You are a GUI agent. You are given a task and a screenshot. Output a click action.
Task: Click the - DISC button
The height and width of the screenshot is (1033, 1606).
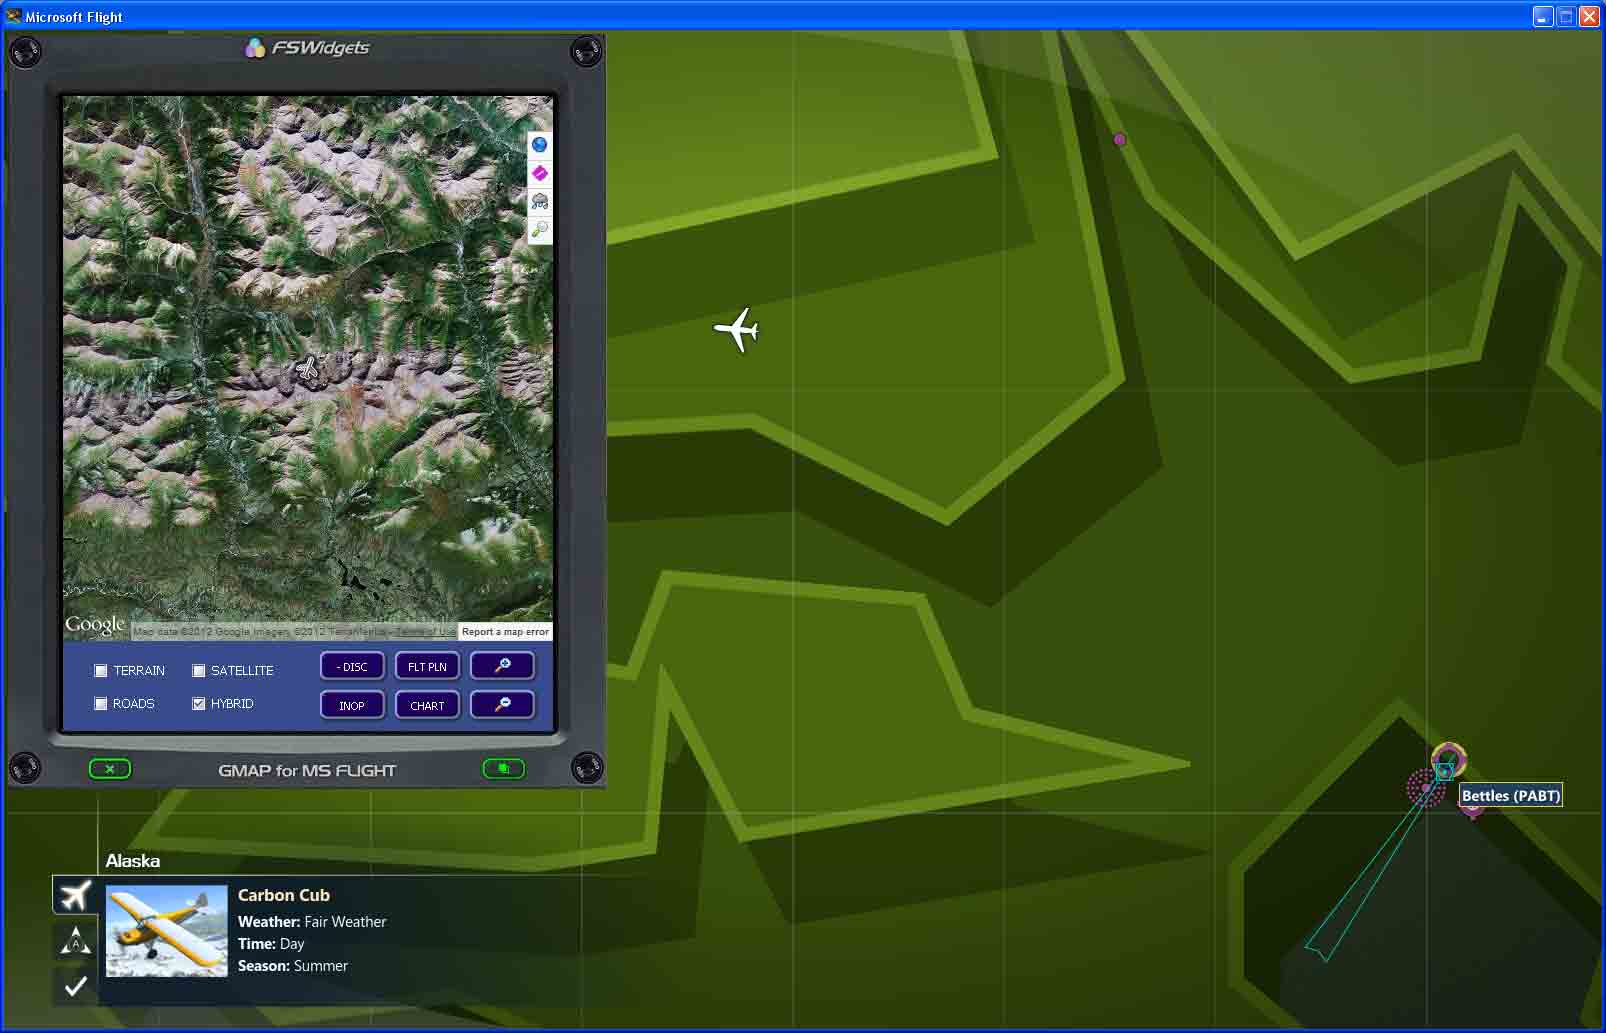[352, 666]
